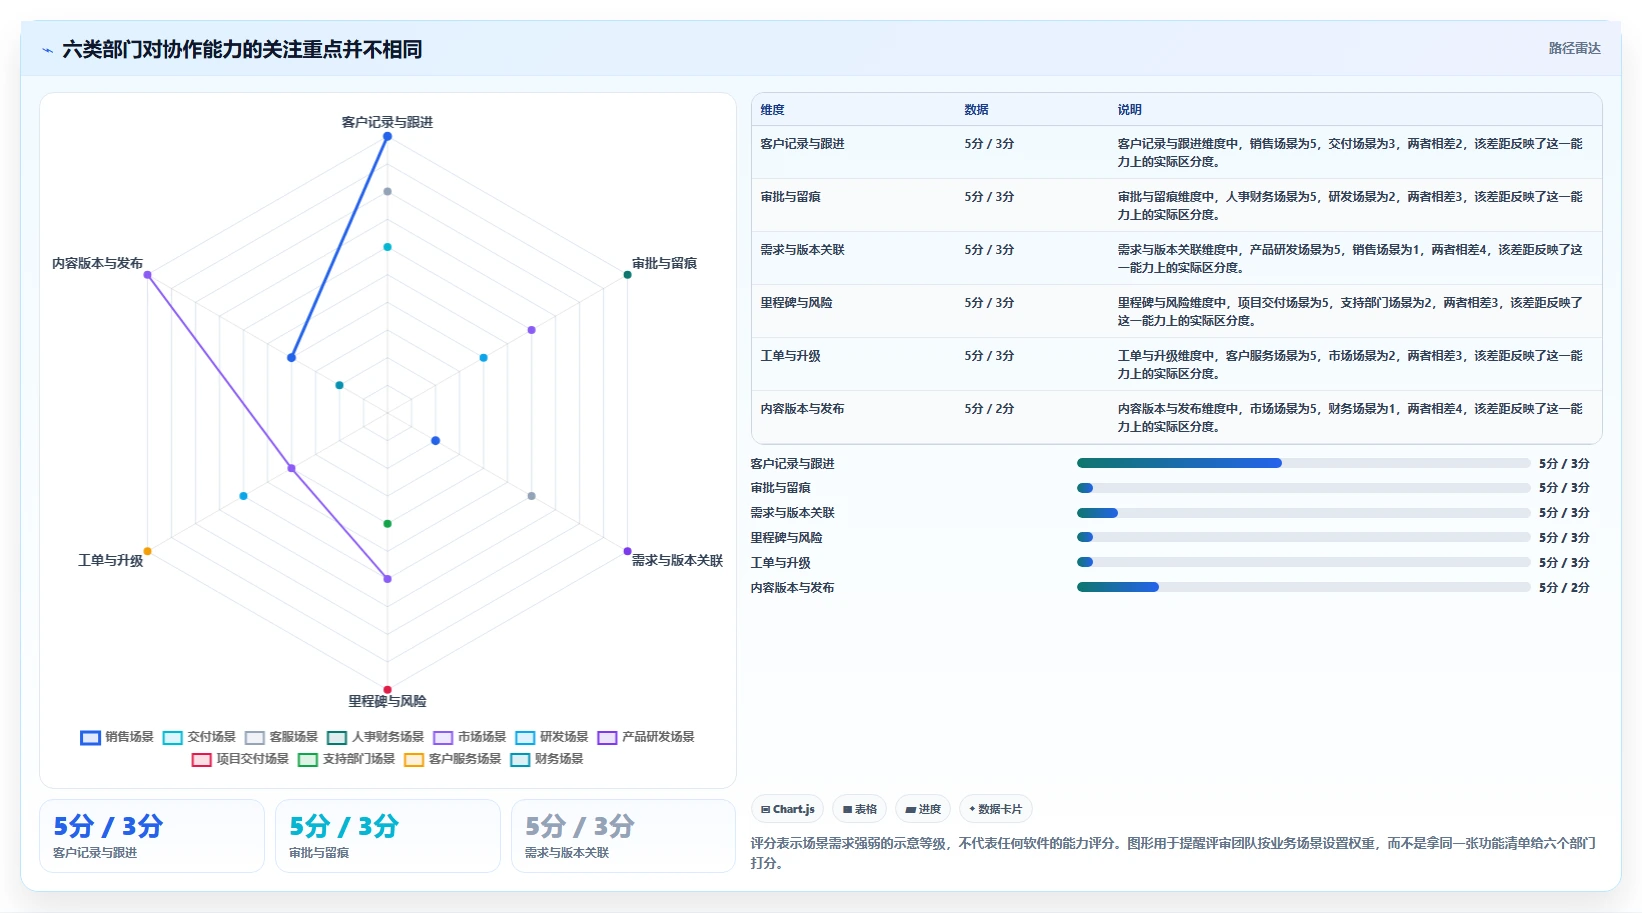Viewport: 1642px width, 913px height.
Task: Click the title icon beside 六类部门对协作能力
Action: (x=47, y=50)
